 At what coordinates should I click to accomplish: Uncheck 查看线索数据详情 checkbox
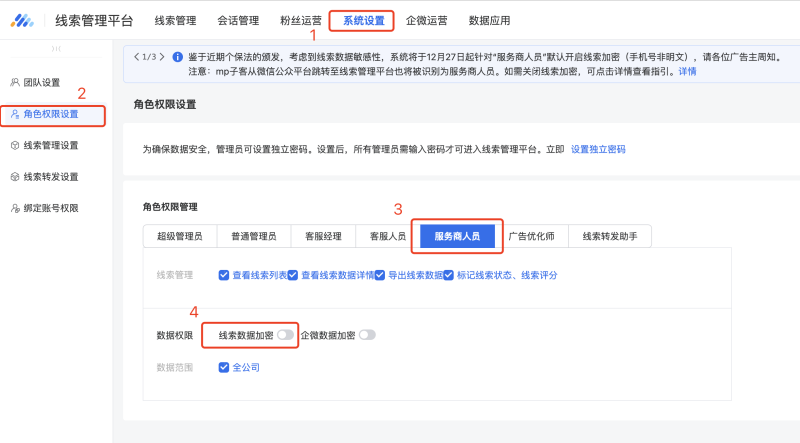pyautogui.click(x=292, y=275)
